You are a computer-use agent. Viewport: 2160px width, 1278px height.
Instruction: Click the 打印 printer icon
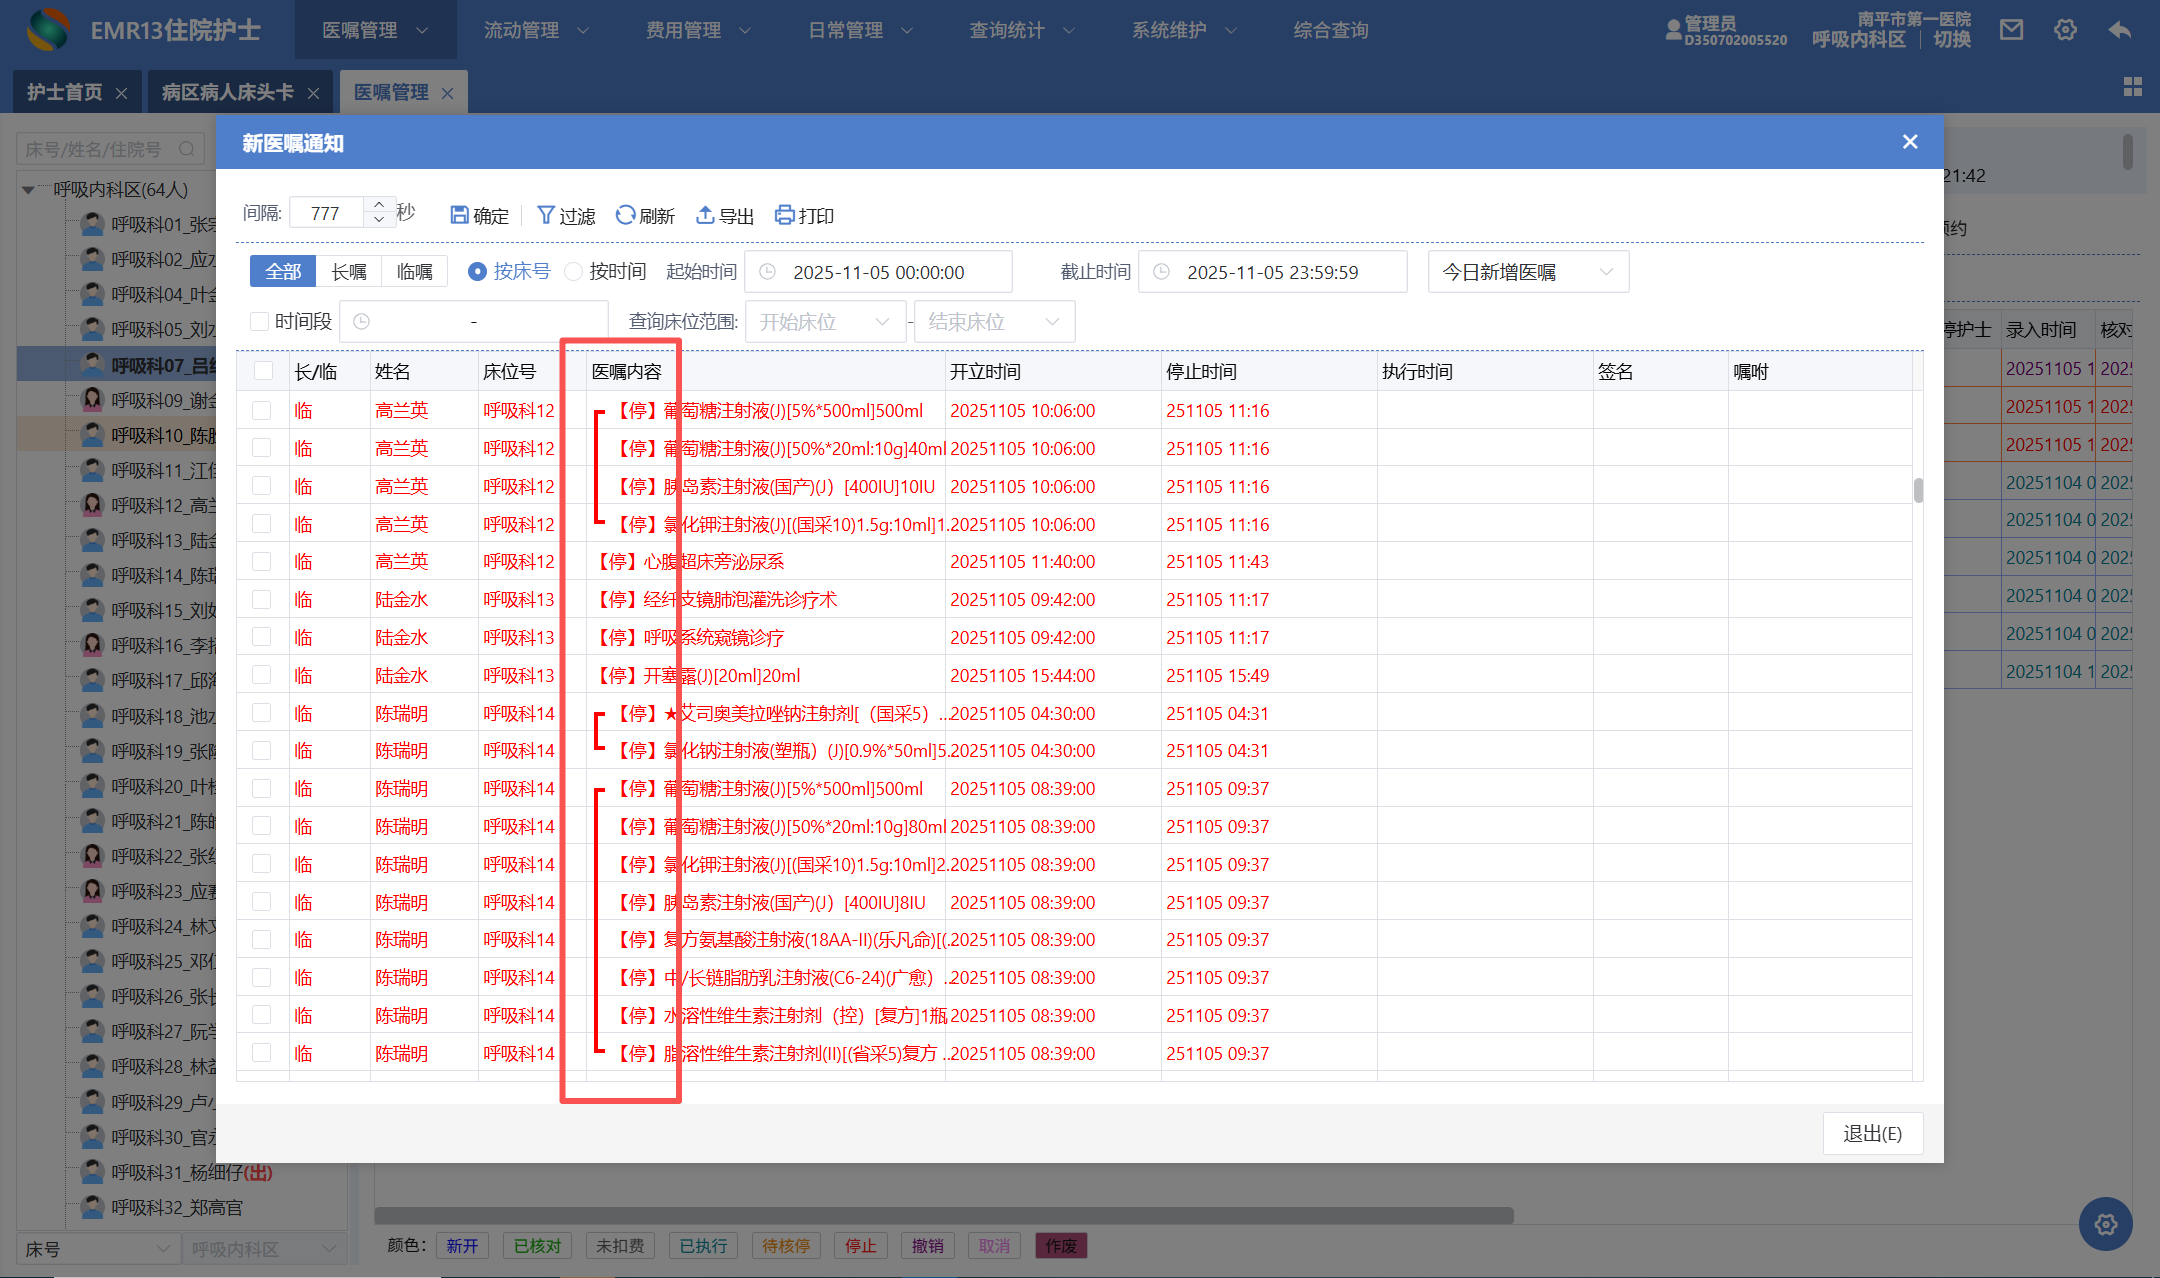click(785, 215)
